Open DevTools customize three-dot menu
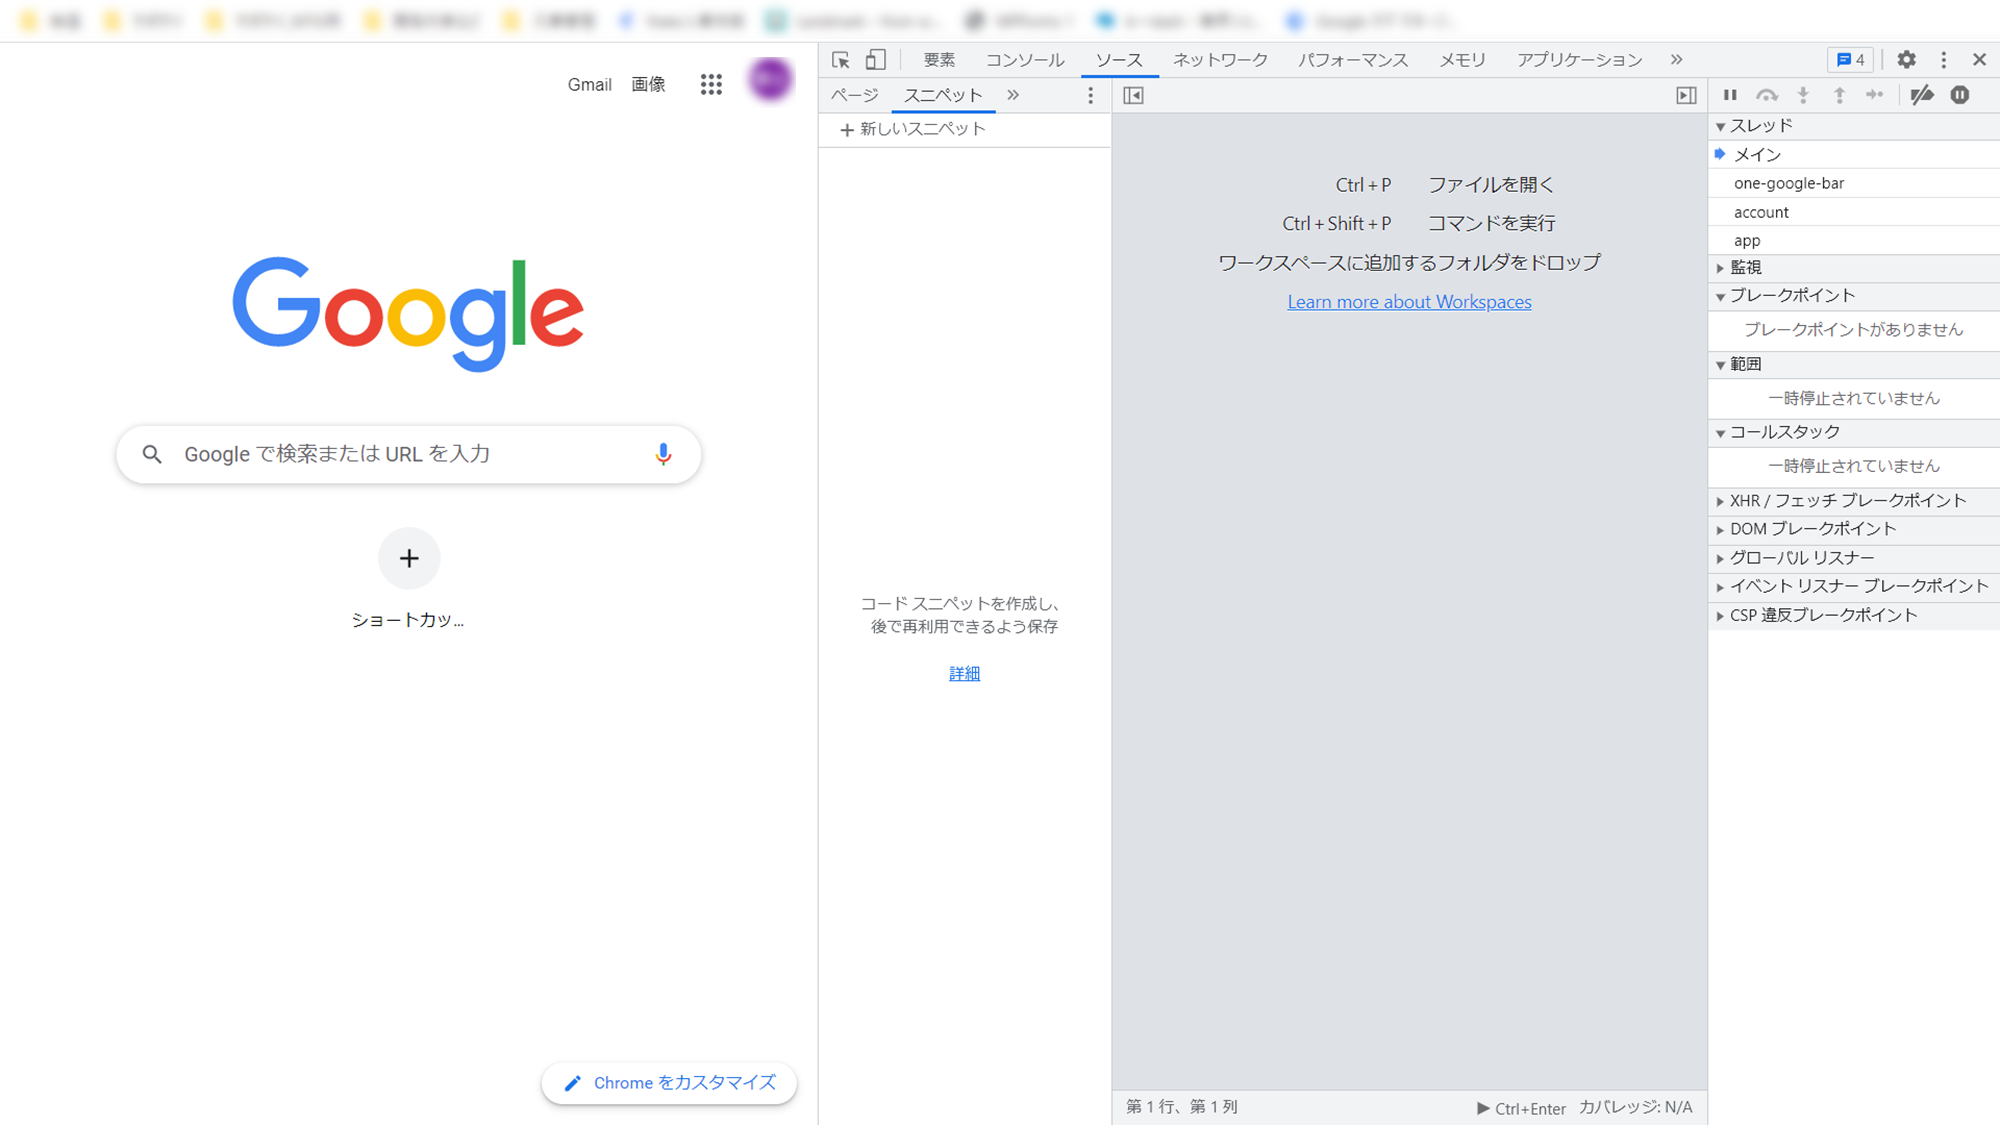2000x1125 pixels. click(x=1944, y=60)
